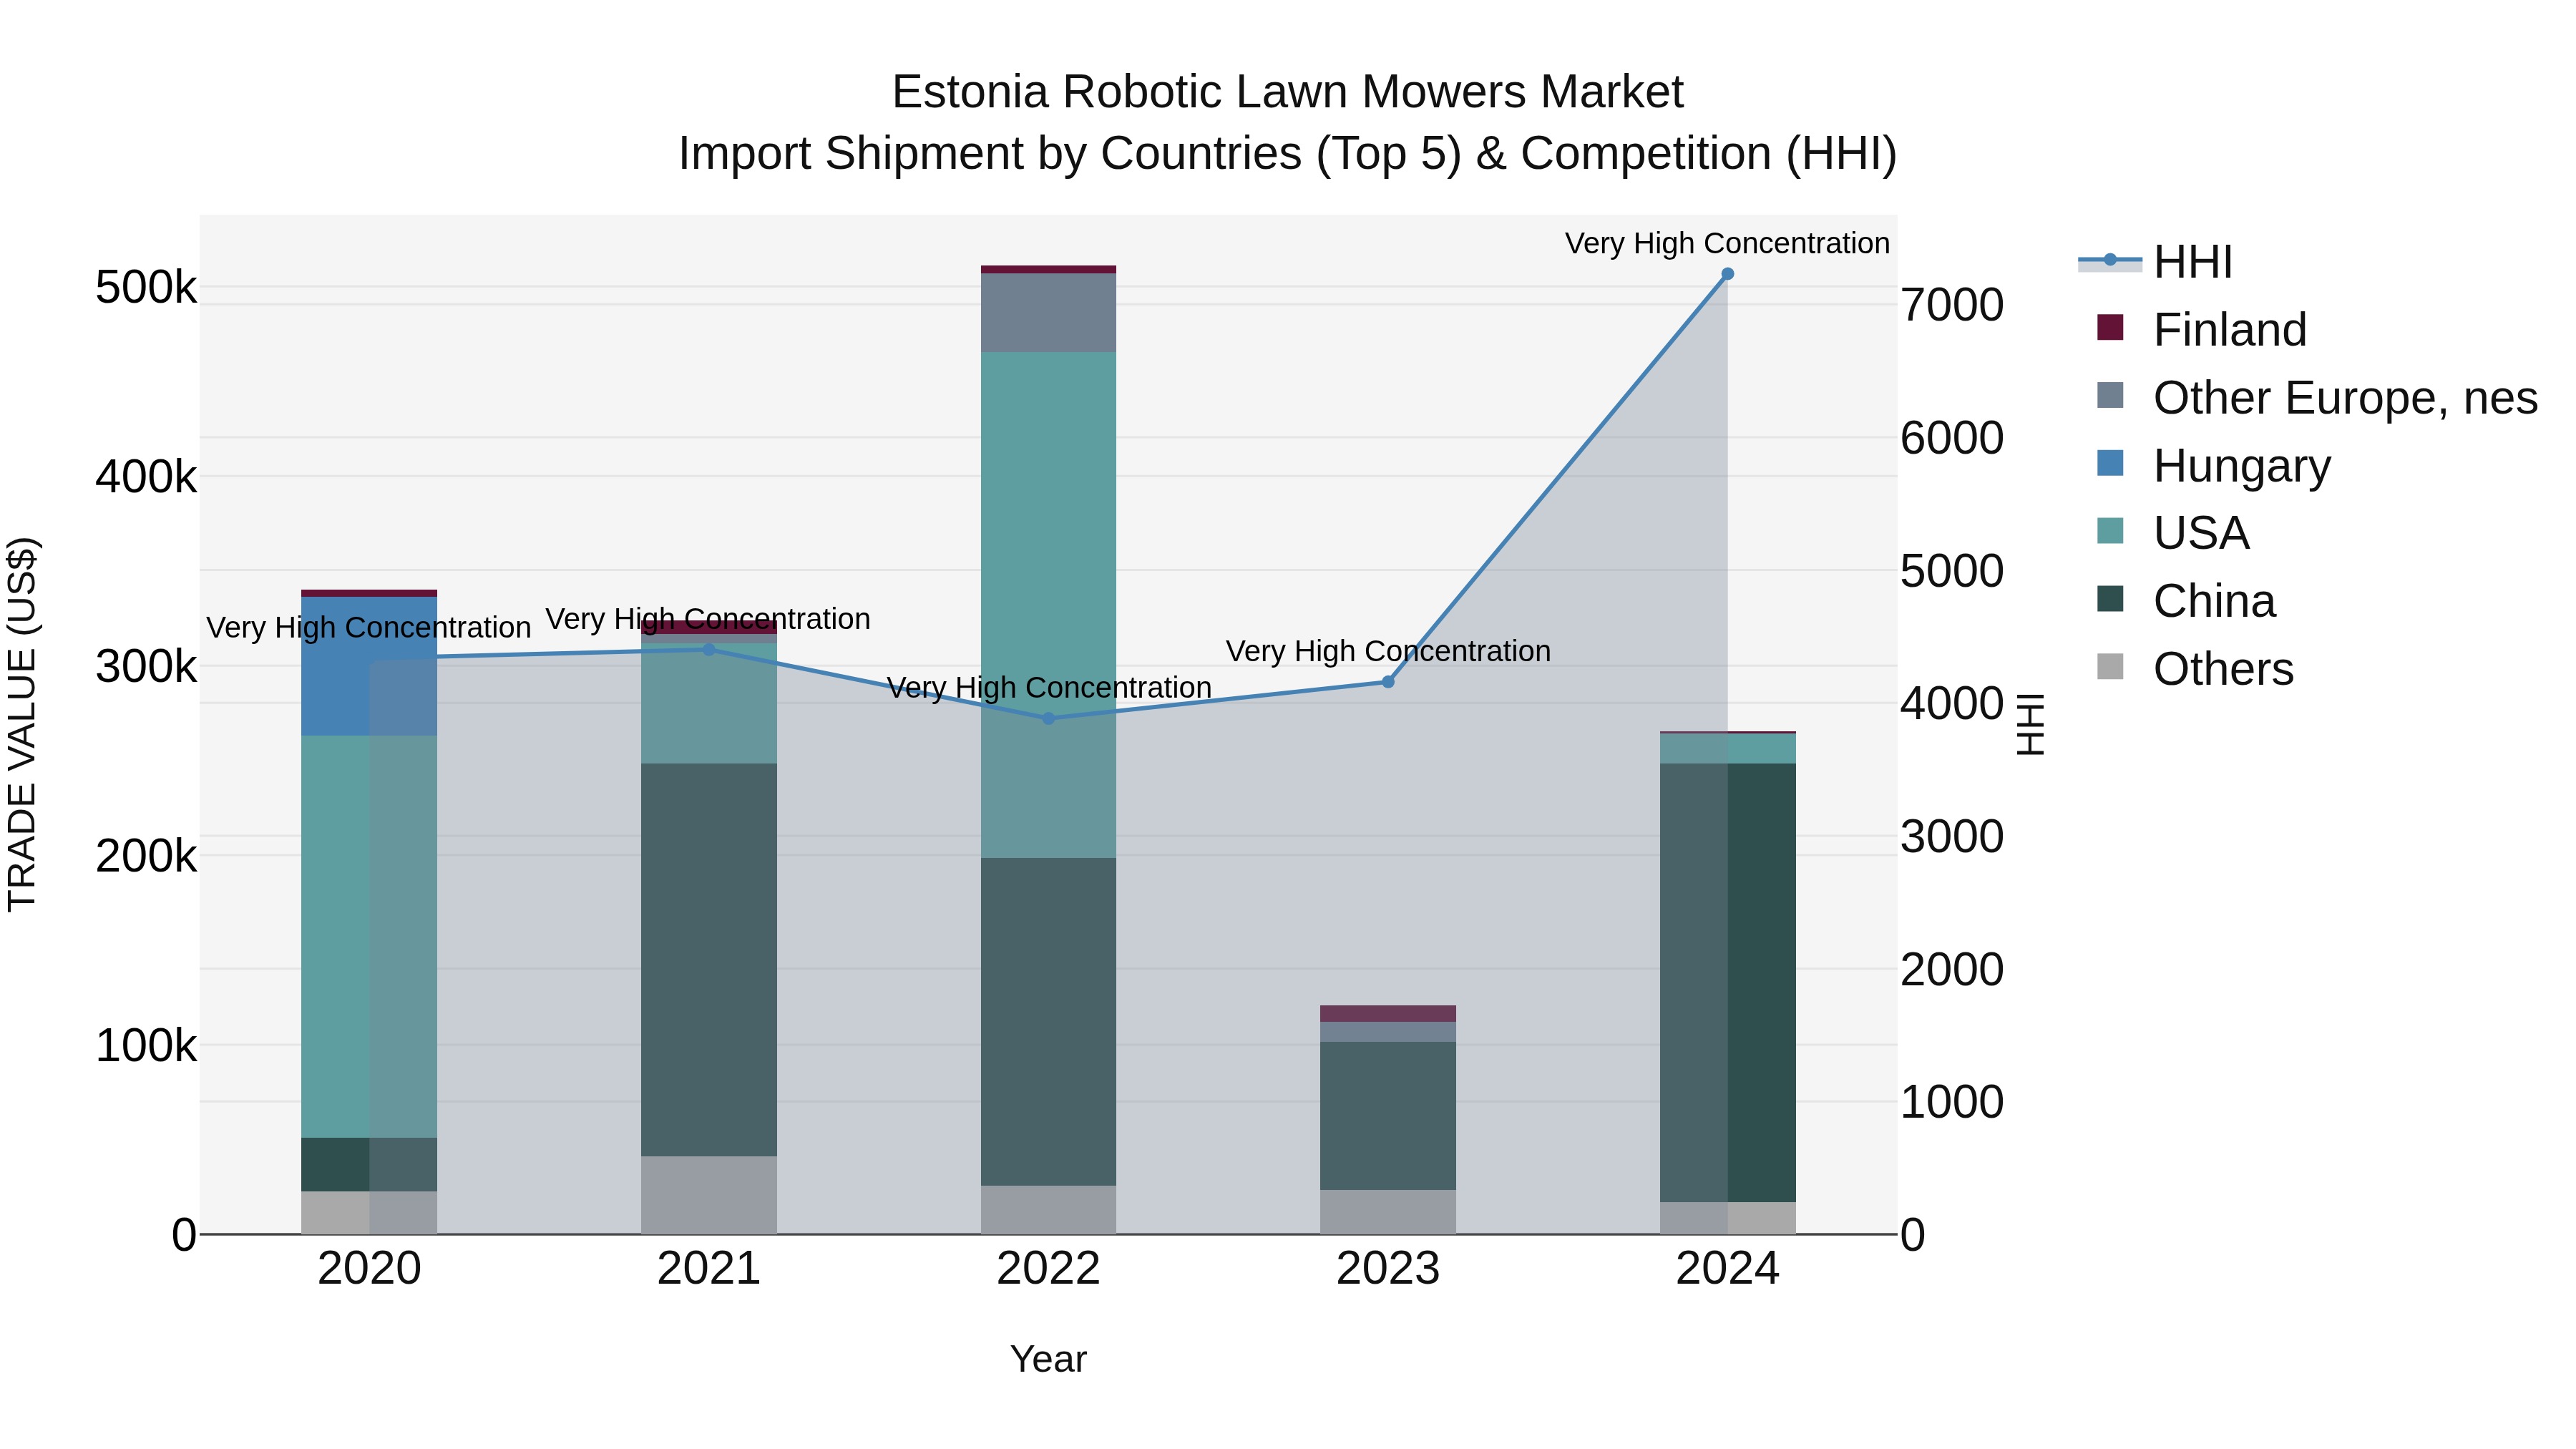Click the Finland maroon legend swatch
2576x1449 pixels.
tap(2110, 327)
